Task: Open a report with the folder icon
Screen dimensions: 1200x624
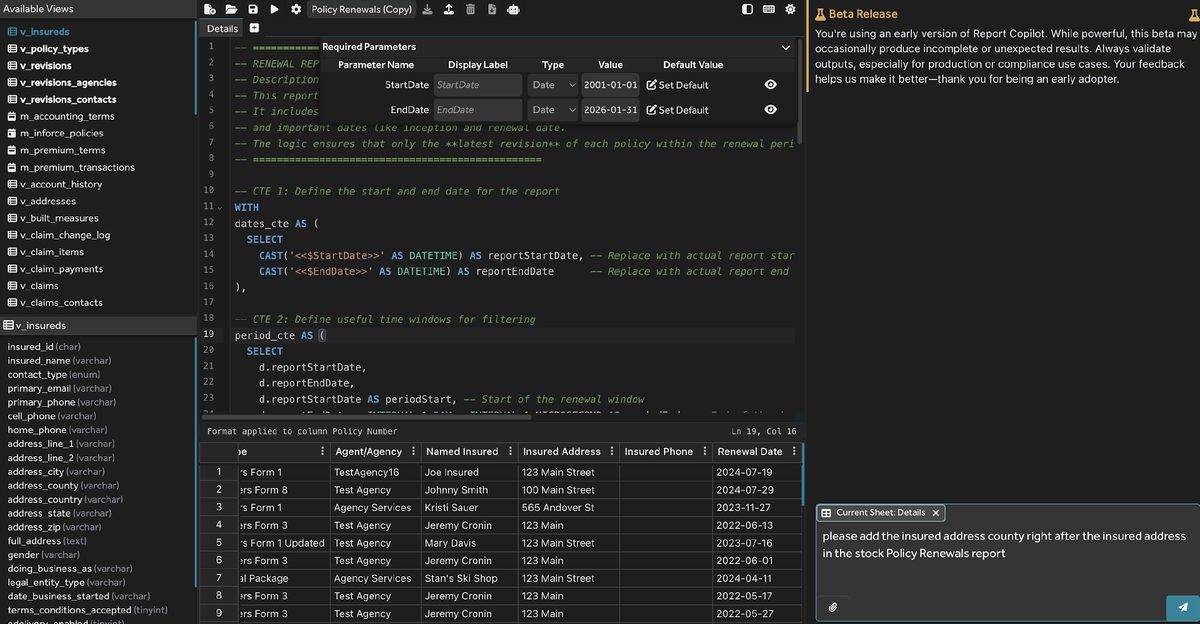Action: tap(231, 9)
